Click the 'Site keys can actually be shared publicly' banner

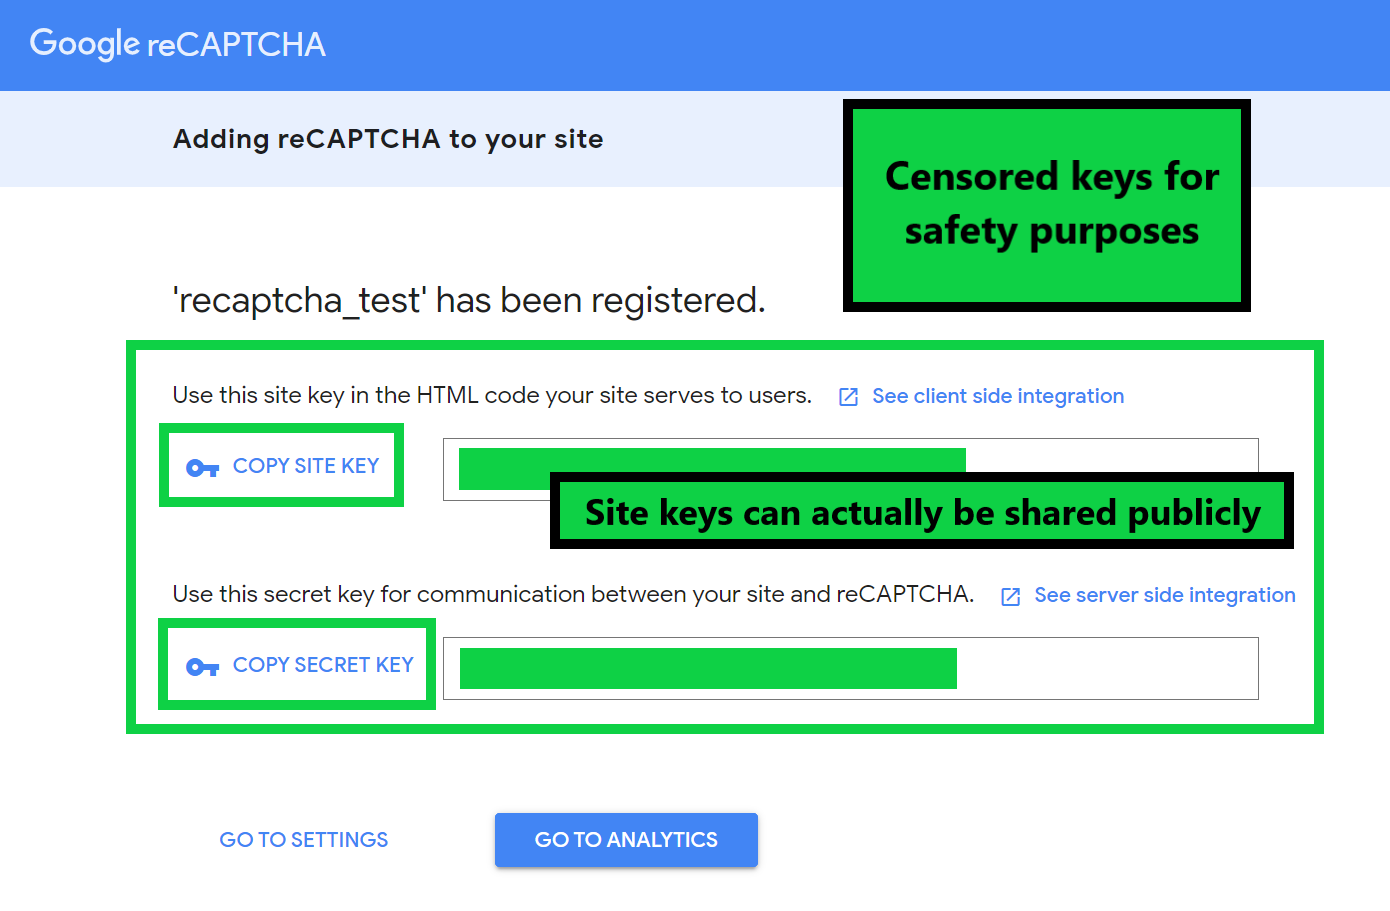(922, 512)
